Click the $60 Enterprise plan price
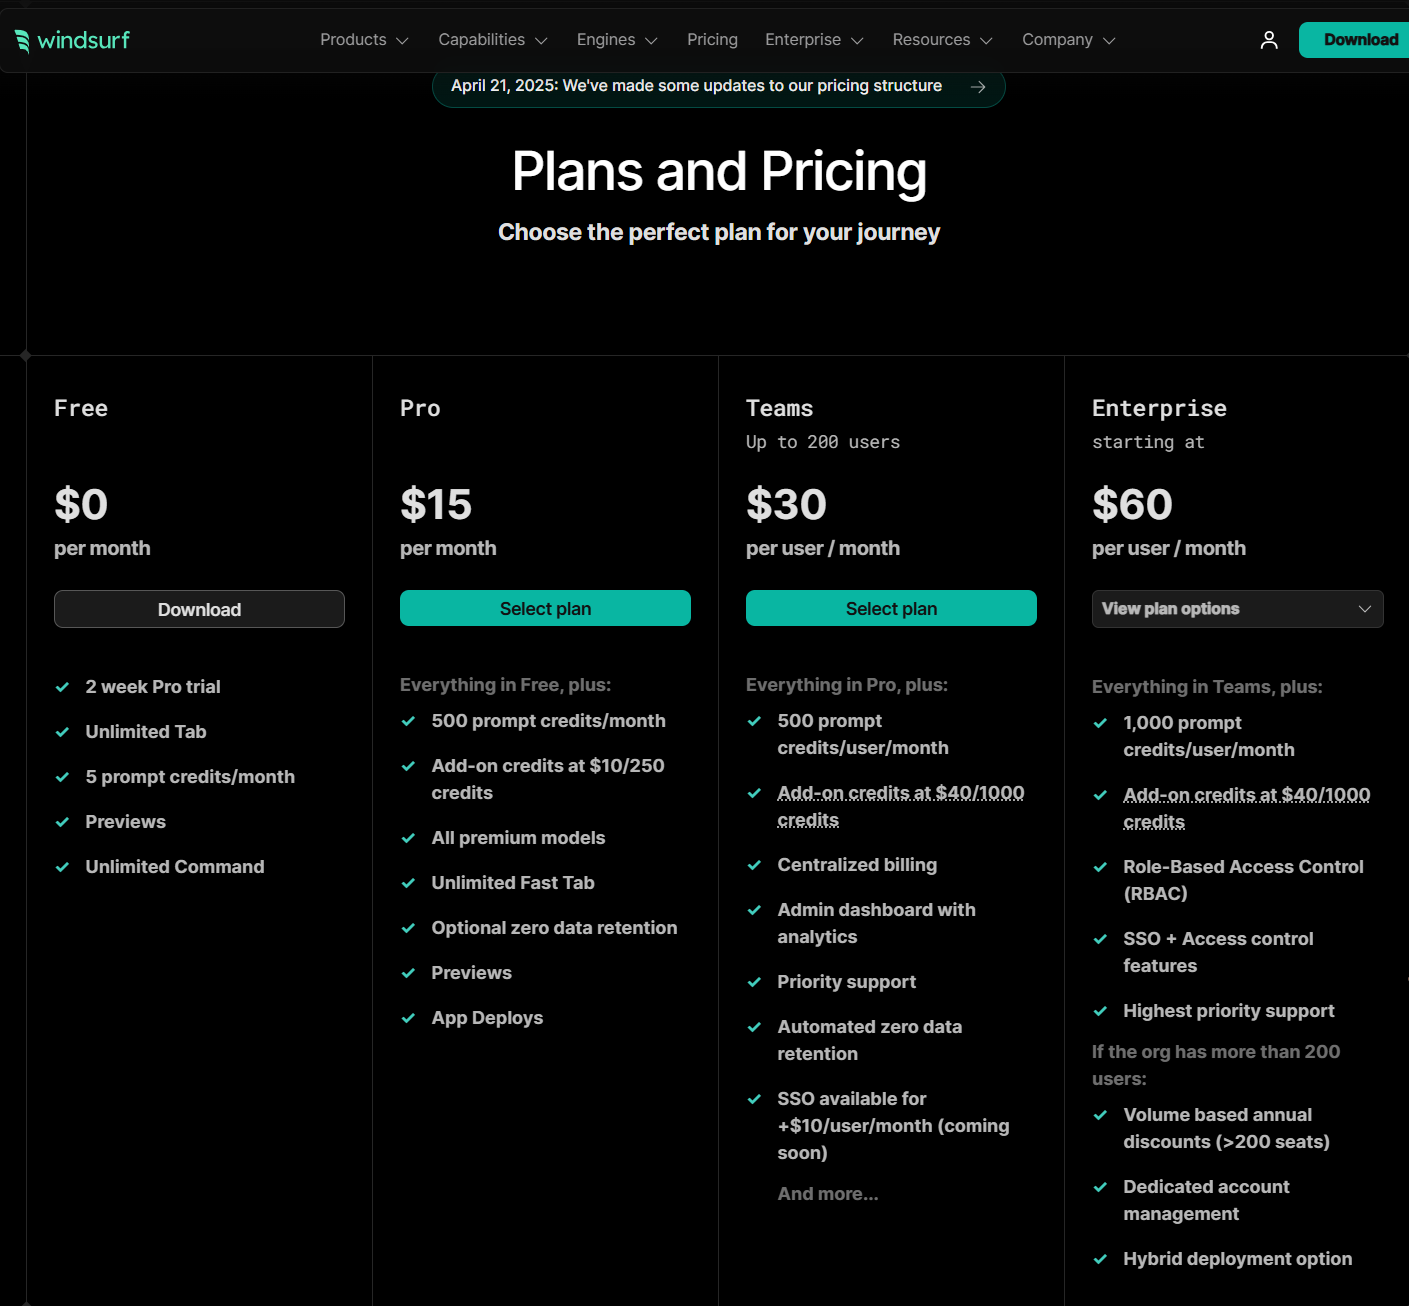1409x1306 pixels. coord(1132,504)
